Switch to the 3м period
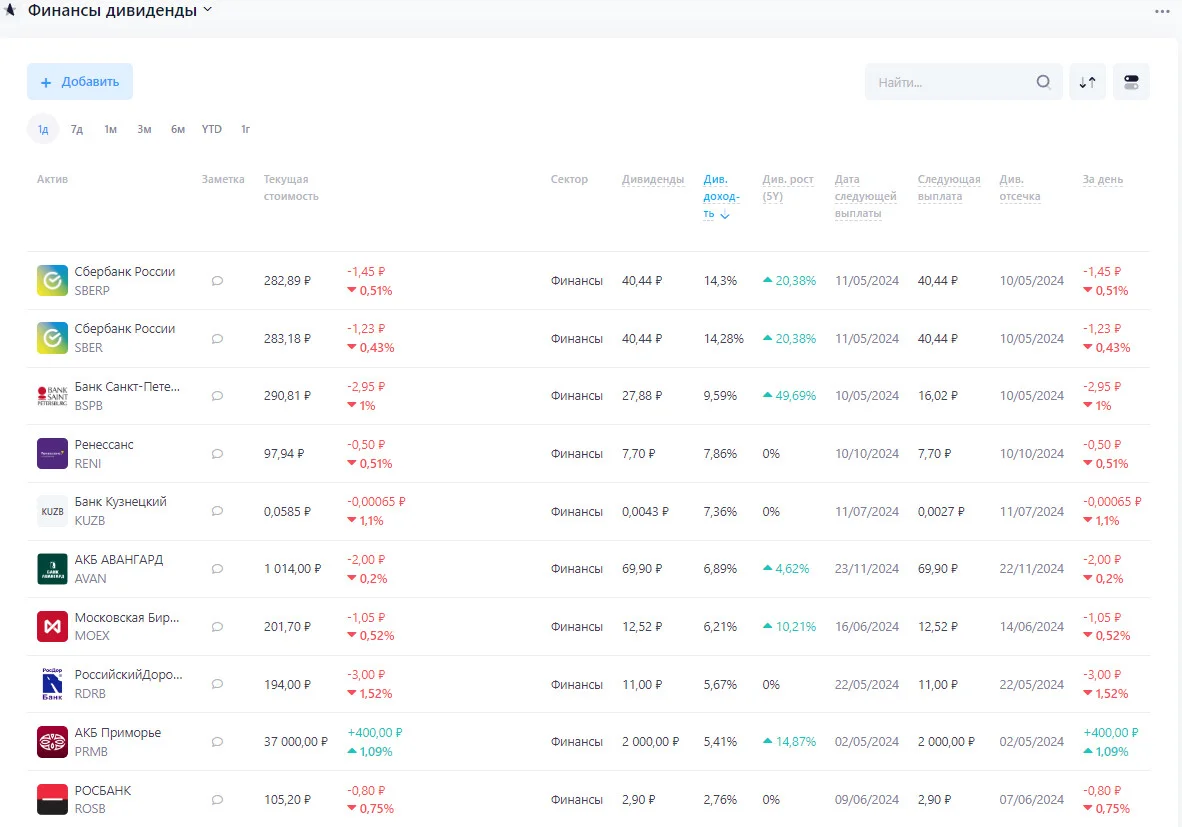The height and width of the screenshot is (827, 1182). point(145,130)
